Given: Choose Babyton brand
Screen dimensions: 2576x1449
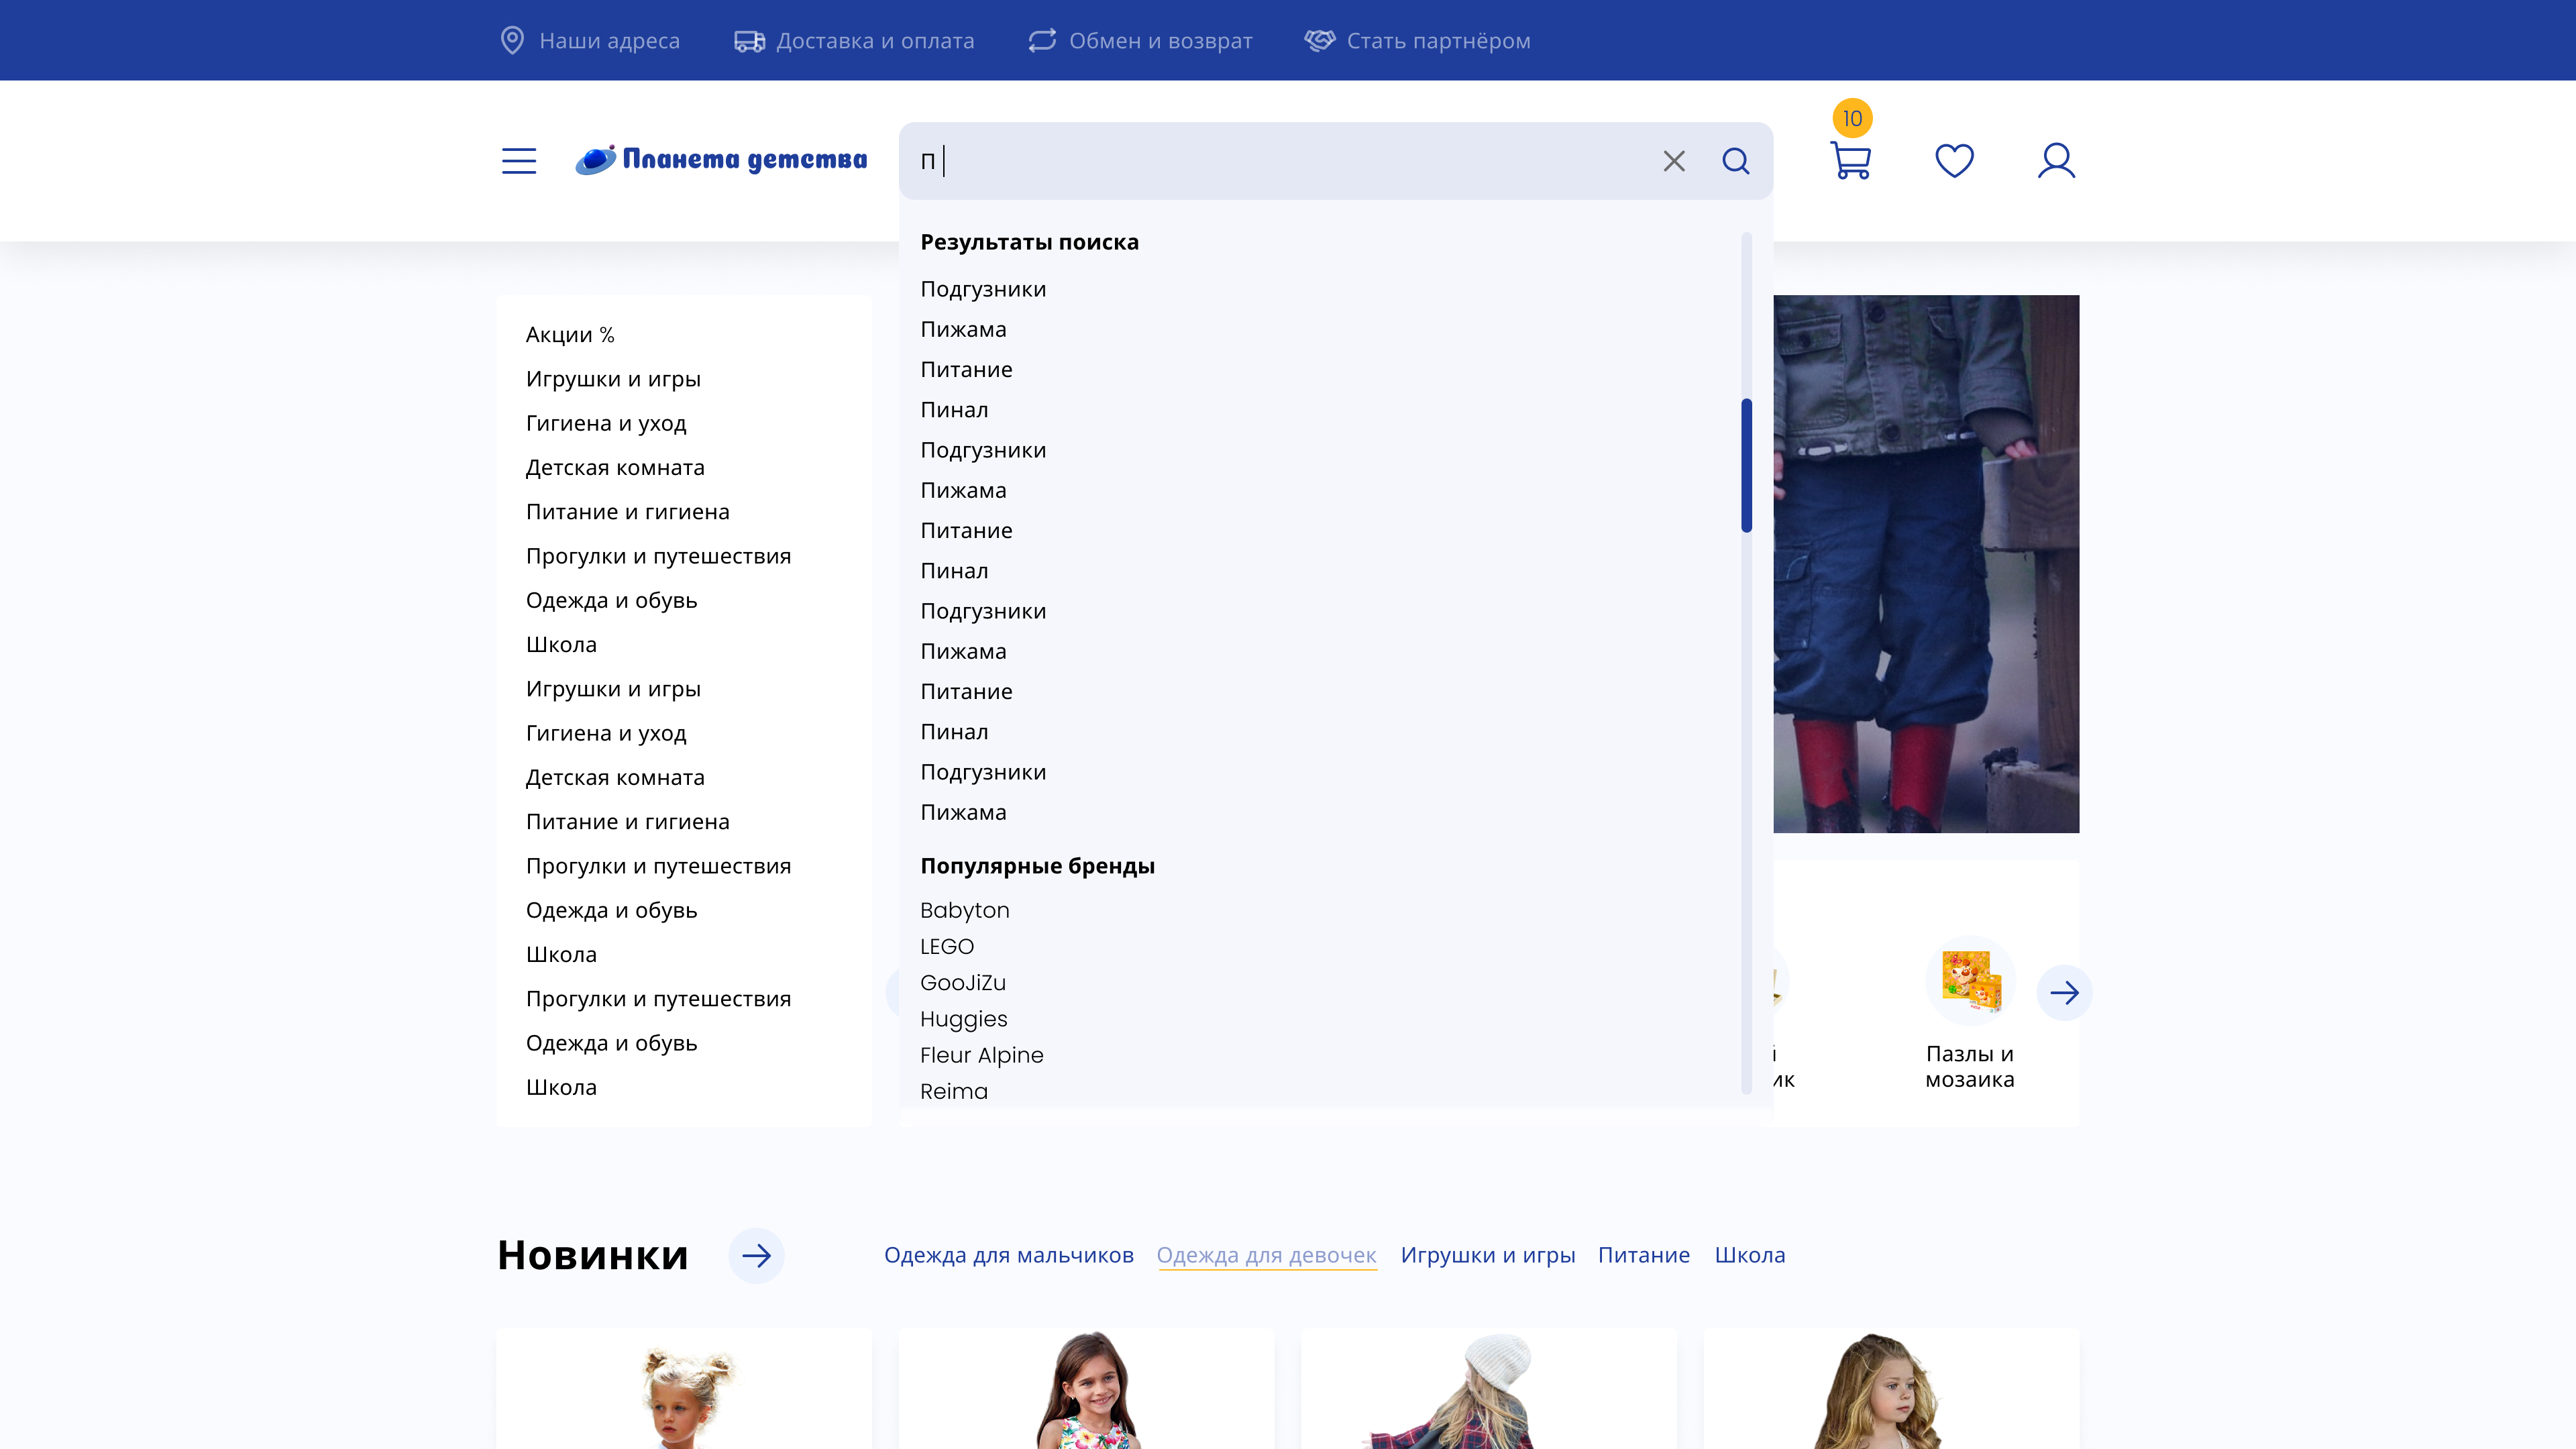Looking at the screenshot, I should (x=964, y=910).
